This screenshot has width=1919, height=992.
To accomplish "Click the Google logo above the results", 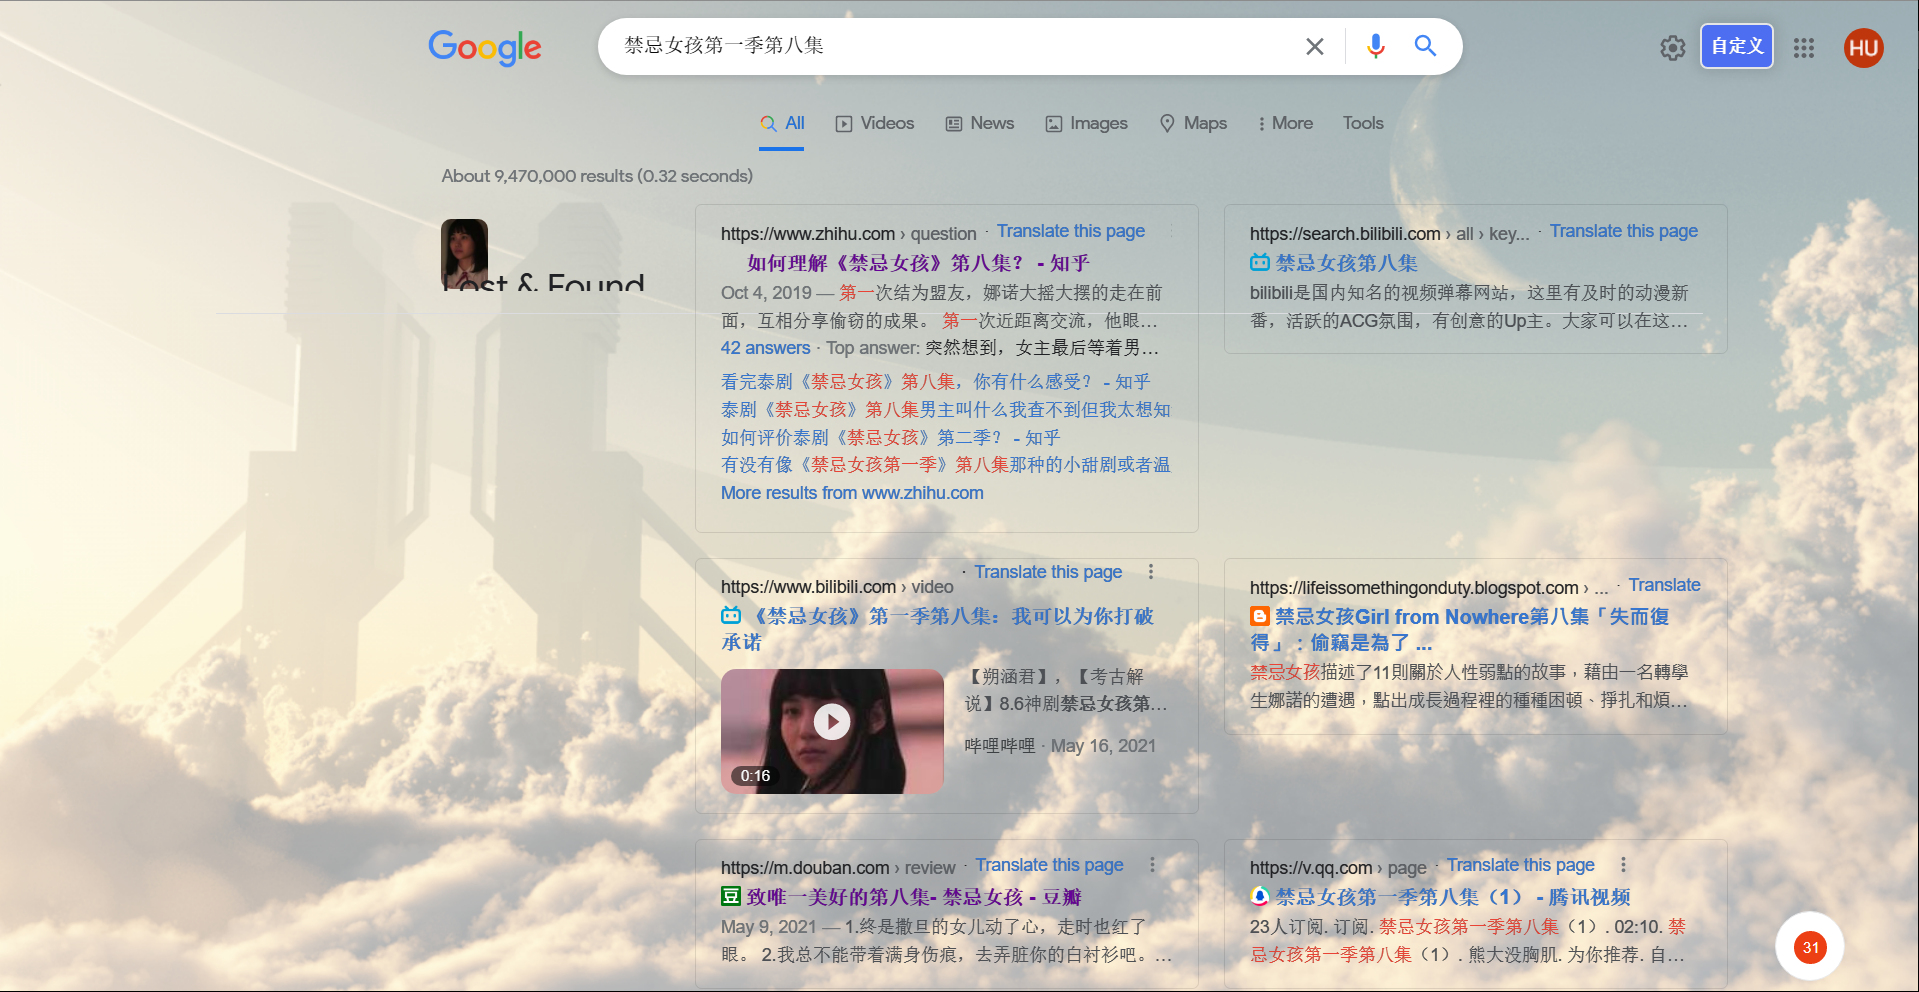I will coord(484,48).
